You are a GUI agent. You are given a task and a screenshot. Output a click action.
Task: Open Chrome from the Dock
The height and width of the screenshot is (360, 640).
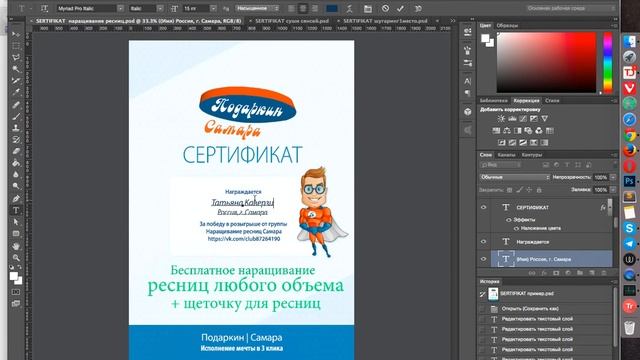tap(629, 135)
